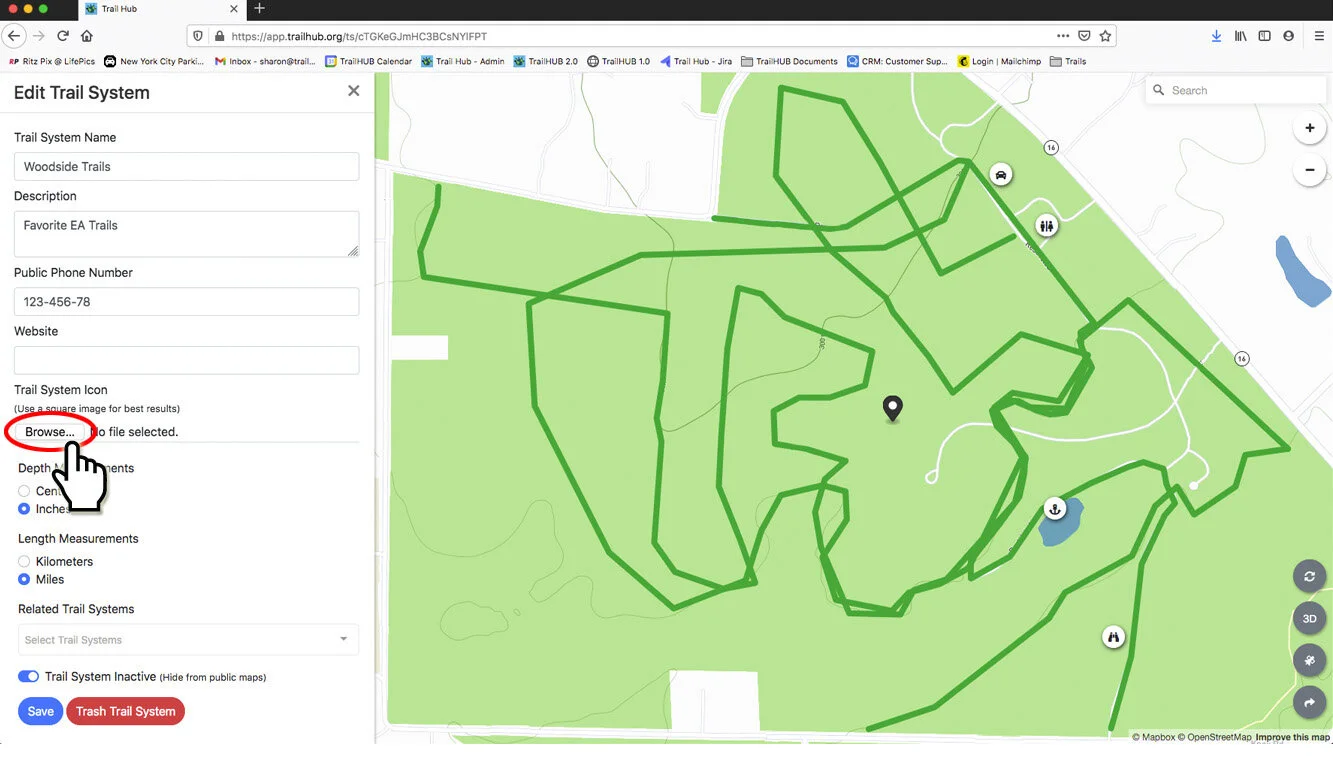This screenshot has width=1333, height=759.
Task: Close the Edit Trail System panel
Action: [353, 91]
